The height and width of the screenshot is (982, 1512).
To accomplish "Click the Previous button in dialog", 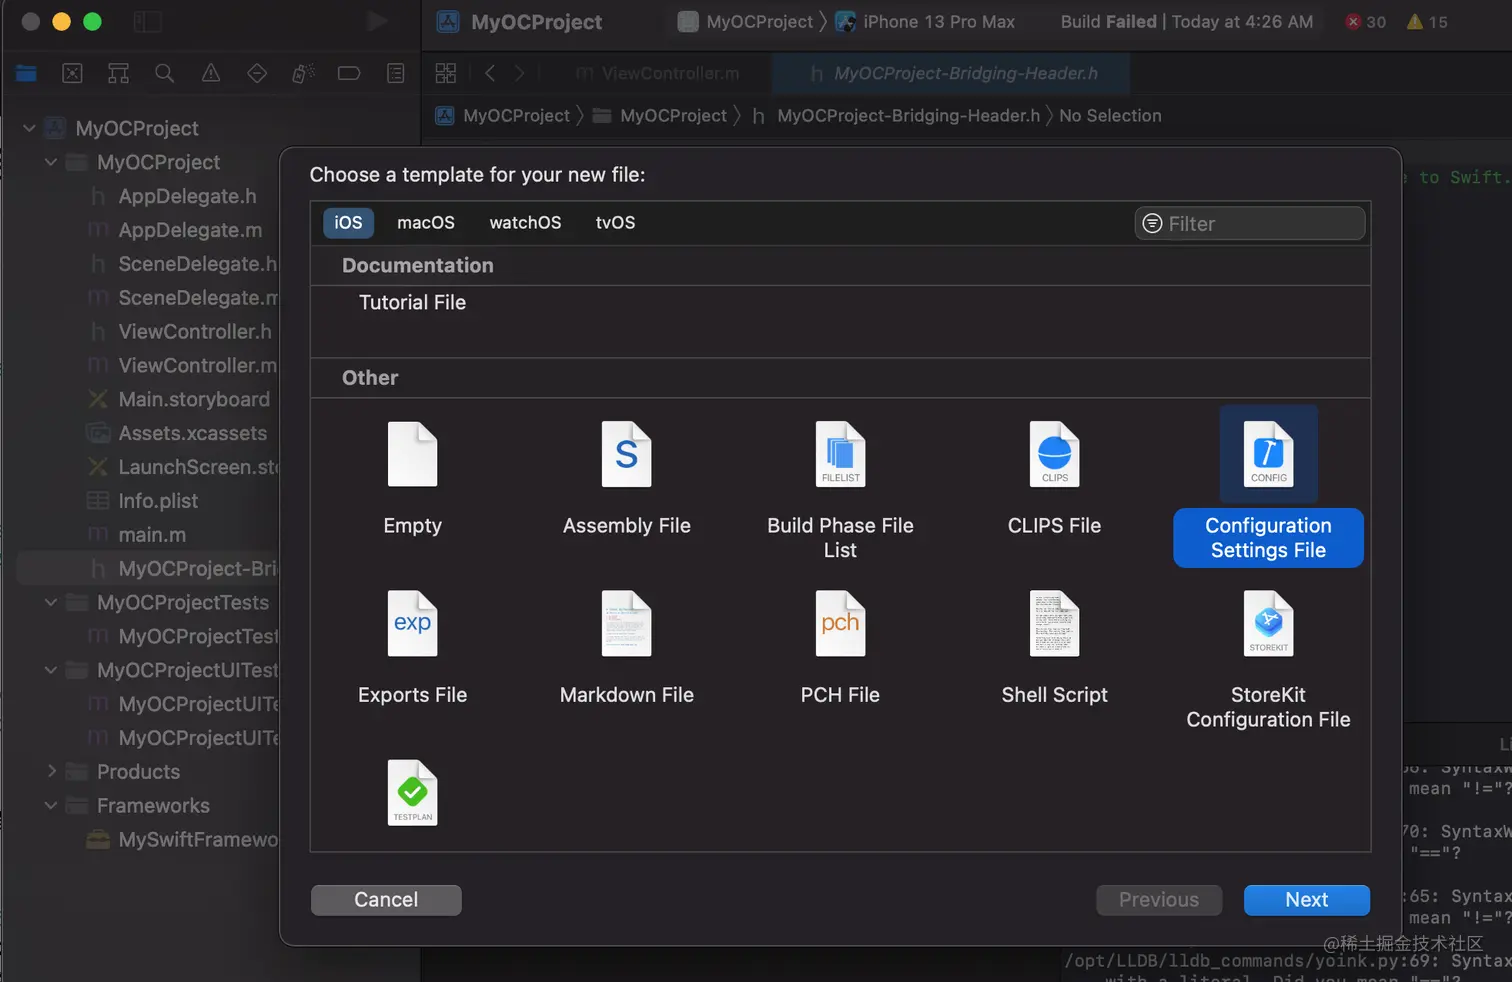I will [x=1159, y=900].
